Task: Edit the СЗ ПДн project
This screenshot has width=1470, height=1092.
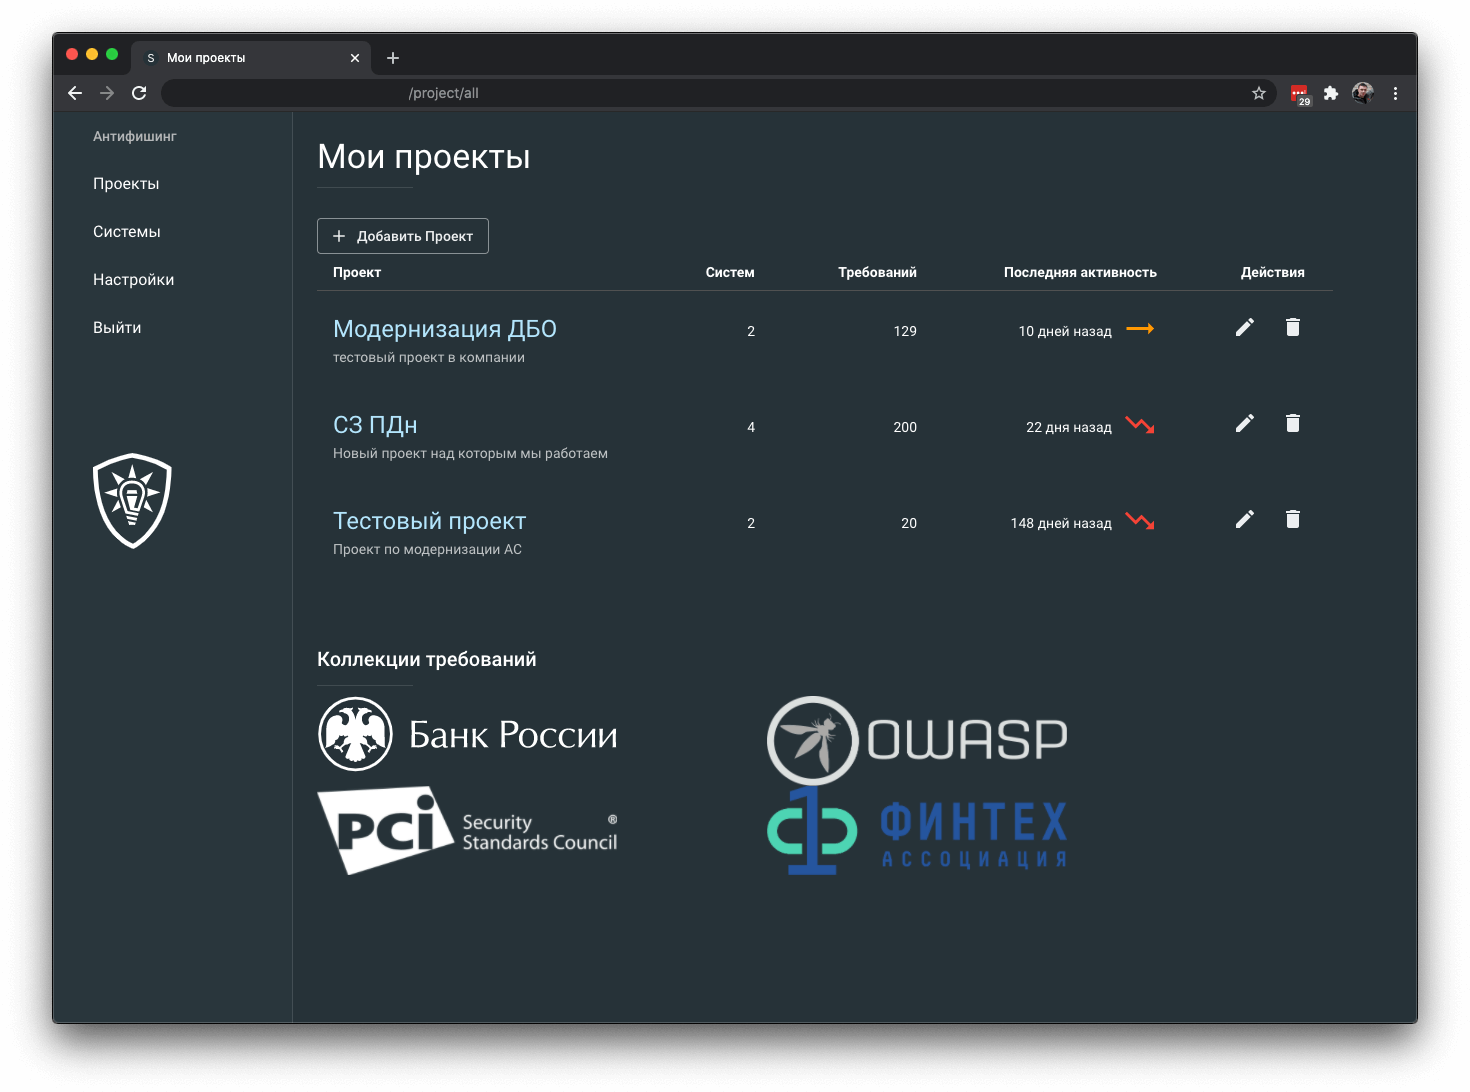Action: click(x=1244, y=423)
